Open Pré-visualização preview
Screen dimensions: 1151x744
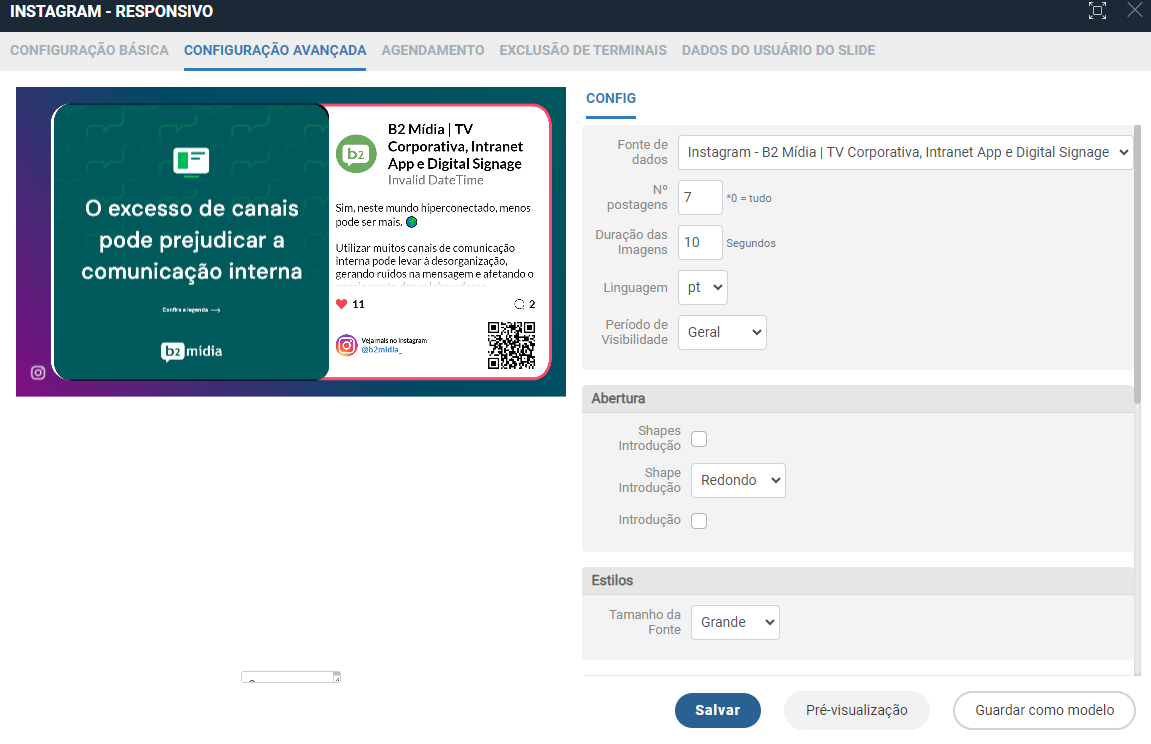point(857,710)
